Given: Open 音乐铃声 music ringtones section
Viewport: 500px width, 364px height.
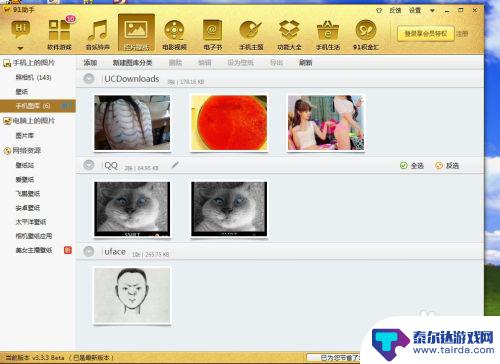Looking at the screenshot, I should pos(98,34).
